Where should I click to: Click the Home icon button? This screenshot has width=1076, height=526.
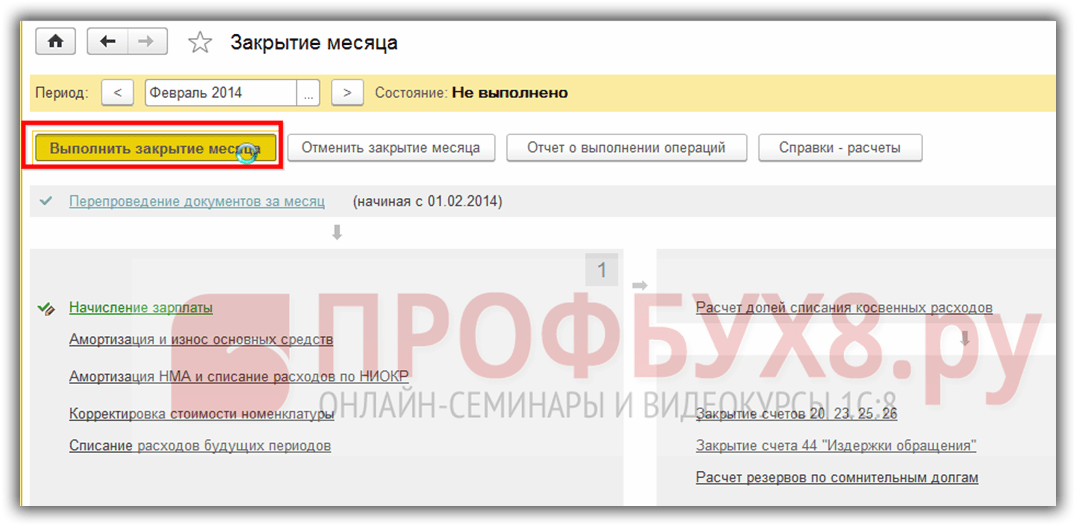(x=55, y=42)
